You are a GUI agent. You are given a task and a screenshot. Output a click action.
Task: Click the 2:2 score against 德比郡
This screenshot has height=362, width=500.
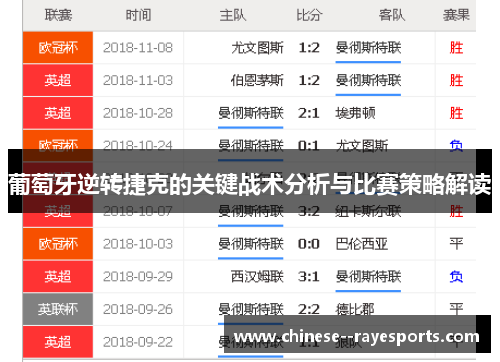tap(309, 309)
